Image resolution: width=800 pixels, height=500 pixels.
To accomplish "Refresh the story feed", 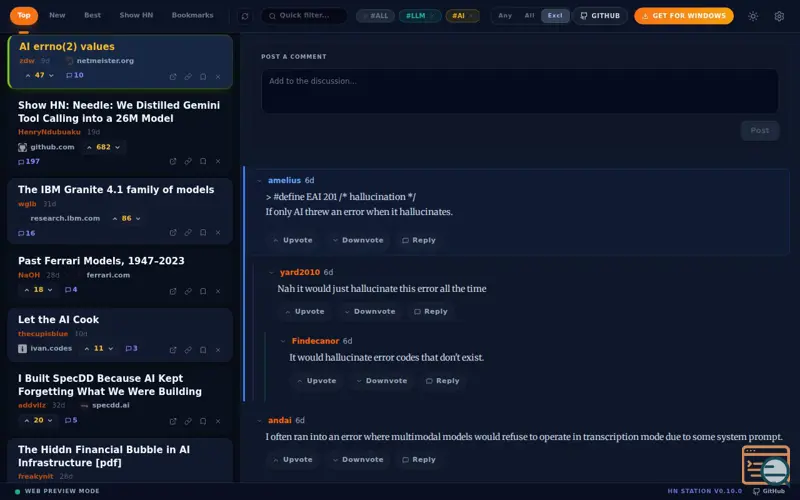I will click(245, 16).
